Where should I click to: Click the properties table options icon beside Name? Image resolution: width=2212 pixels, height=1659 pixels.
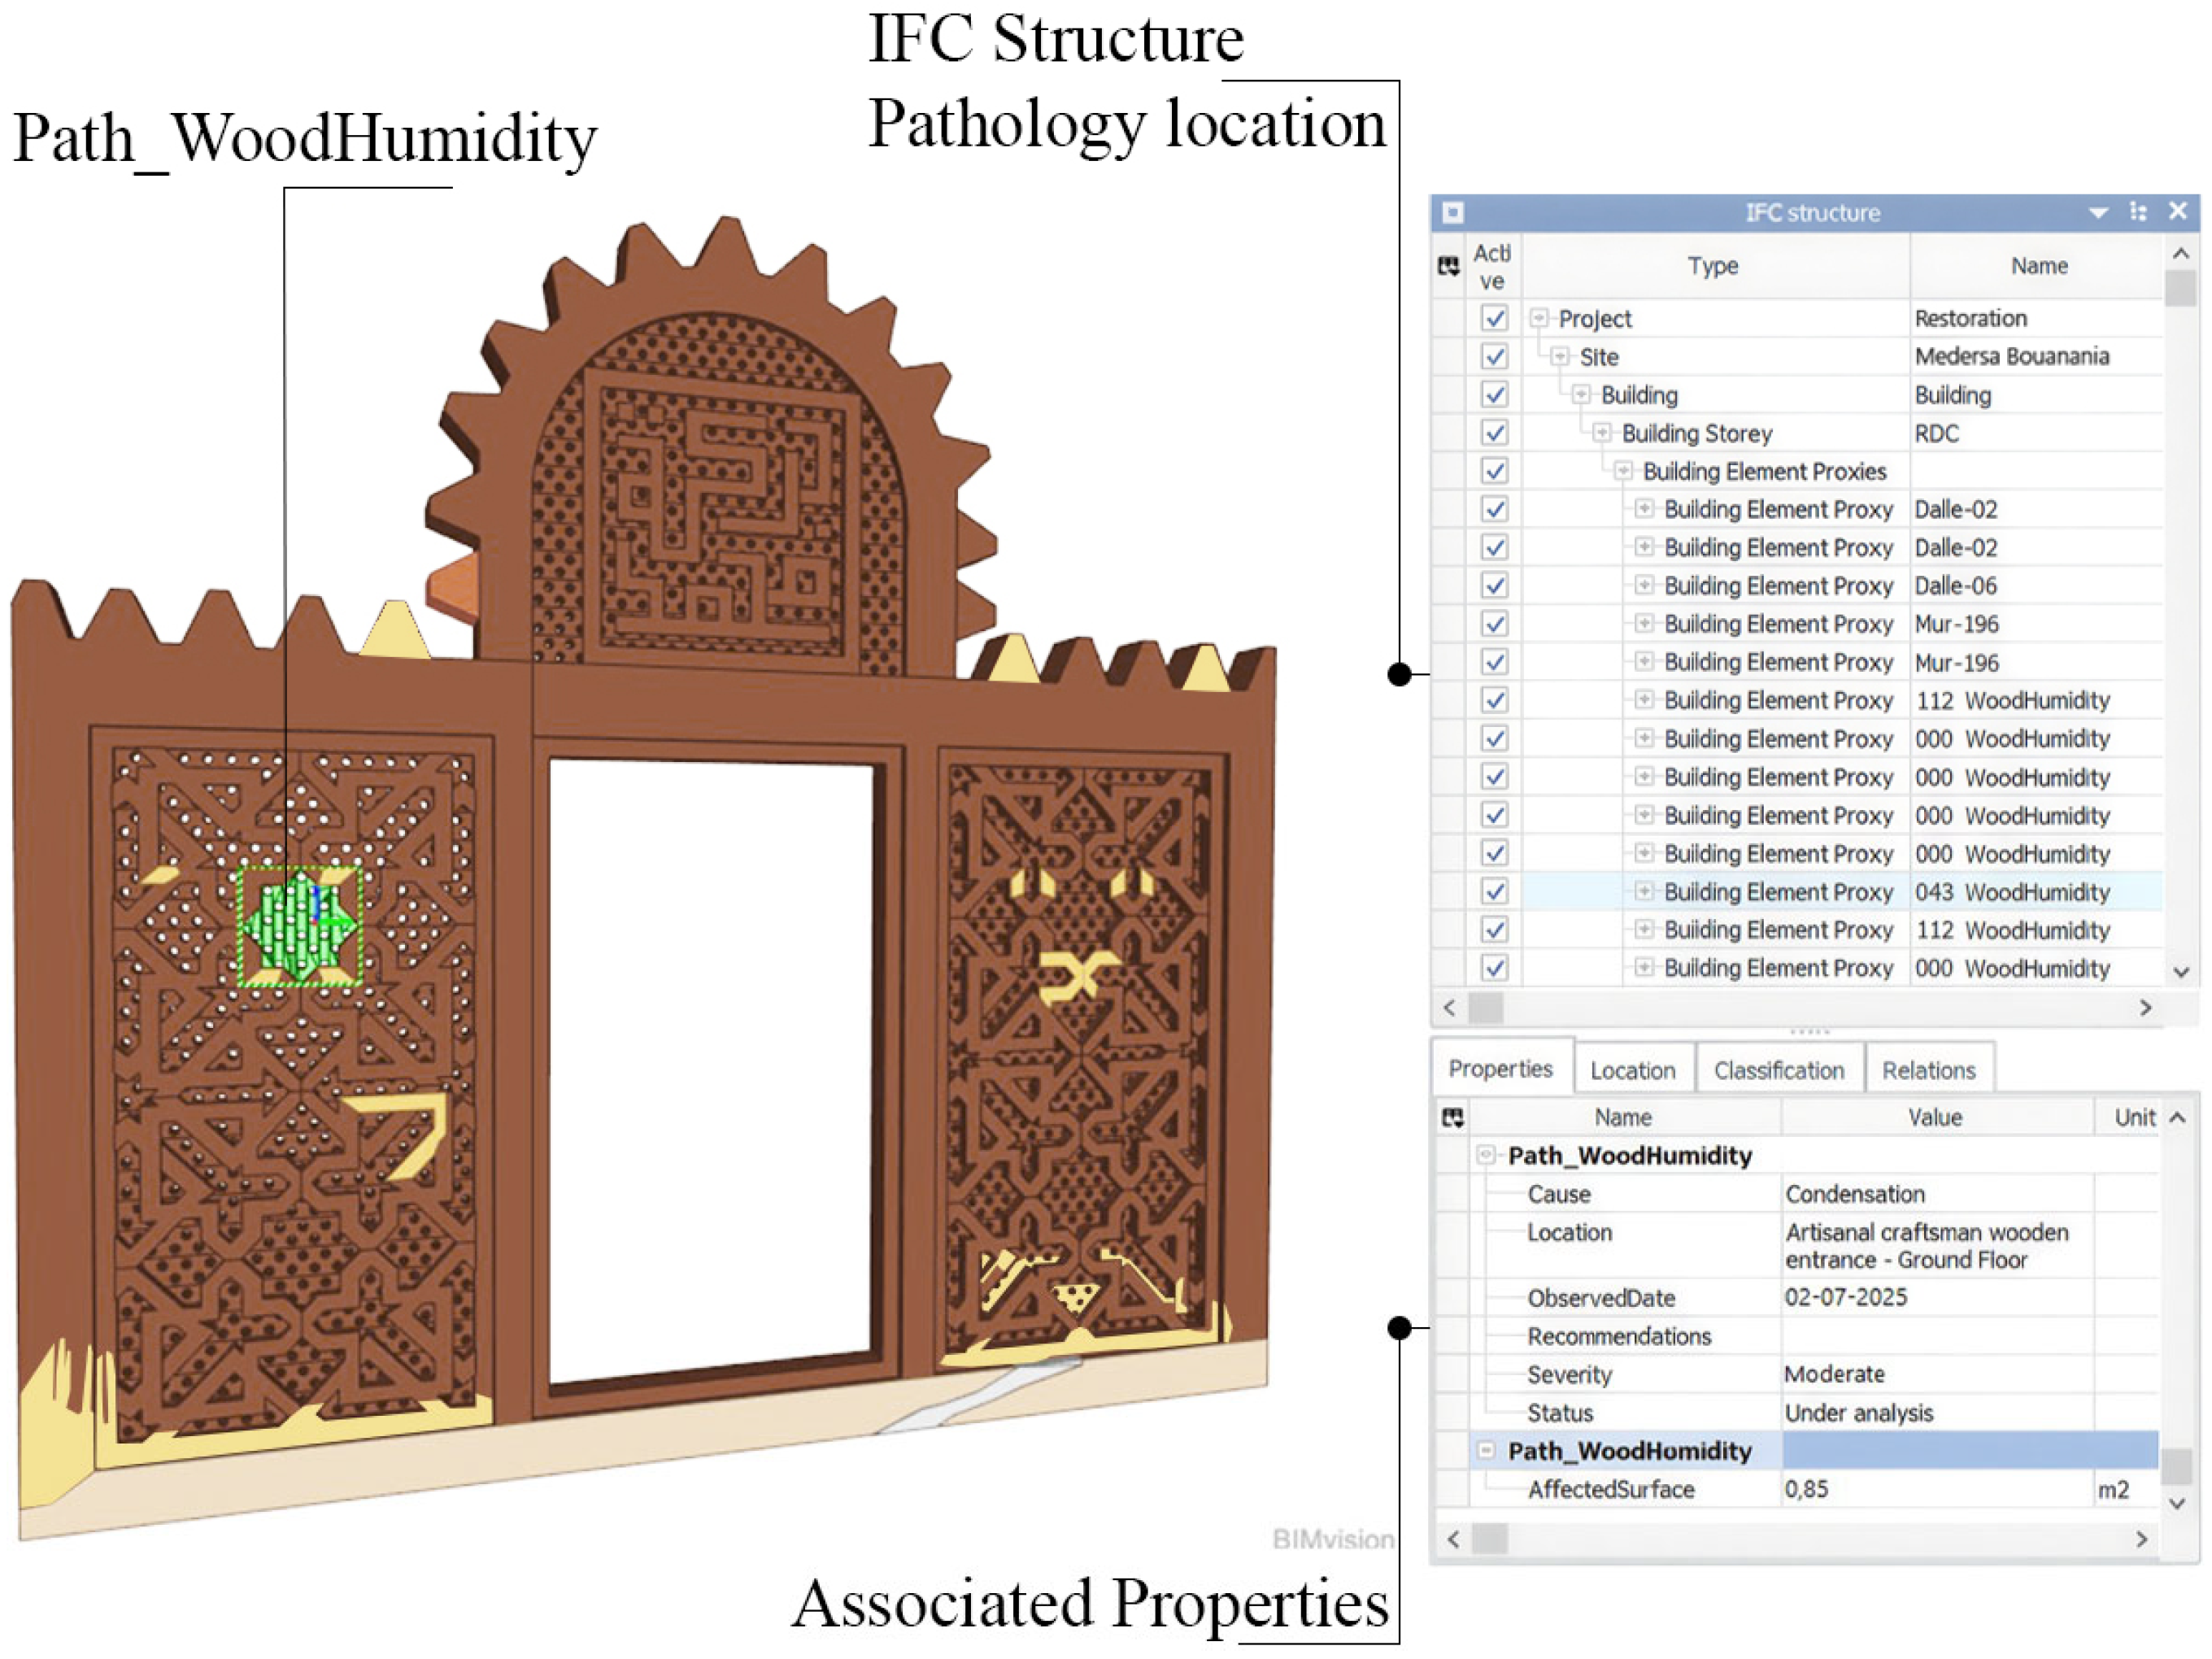[x=1453, y=1118]
